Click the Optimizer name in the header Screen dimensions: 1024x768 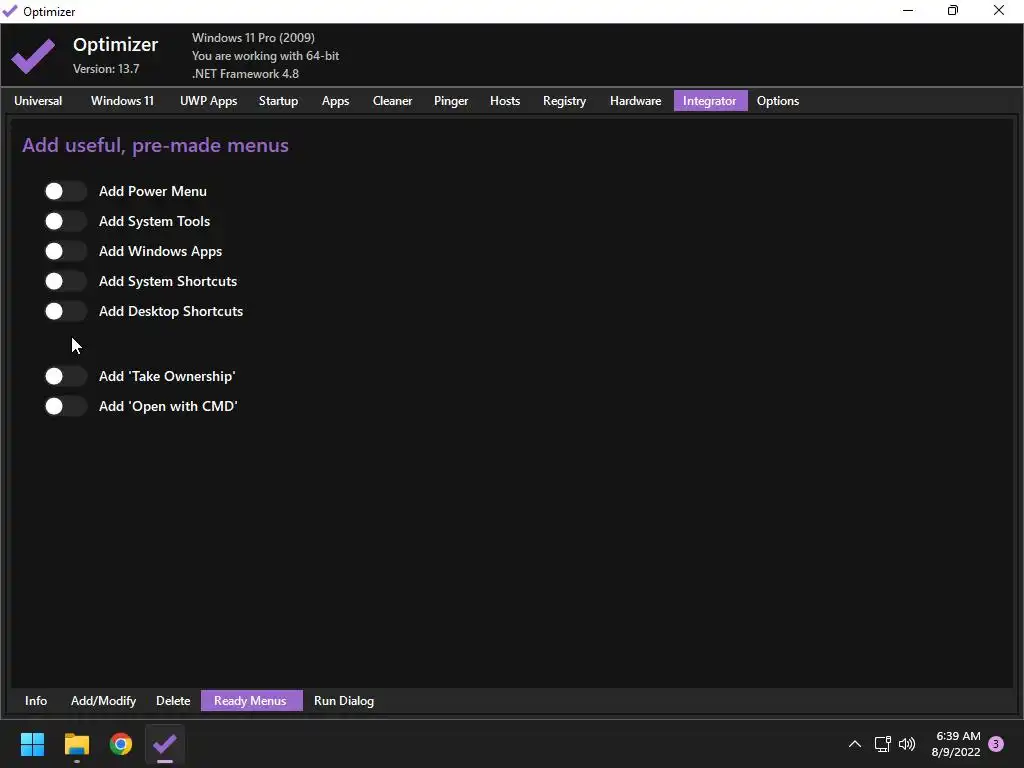(116, 44)
